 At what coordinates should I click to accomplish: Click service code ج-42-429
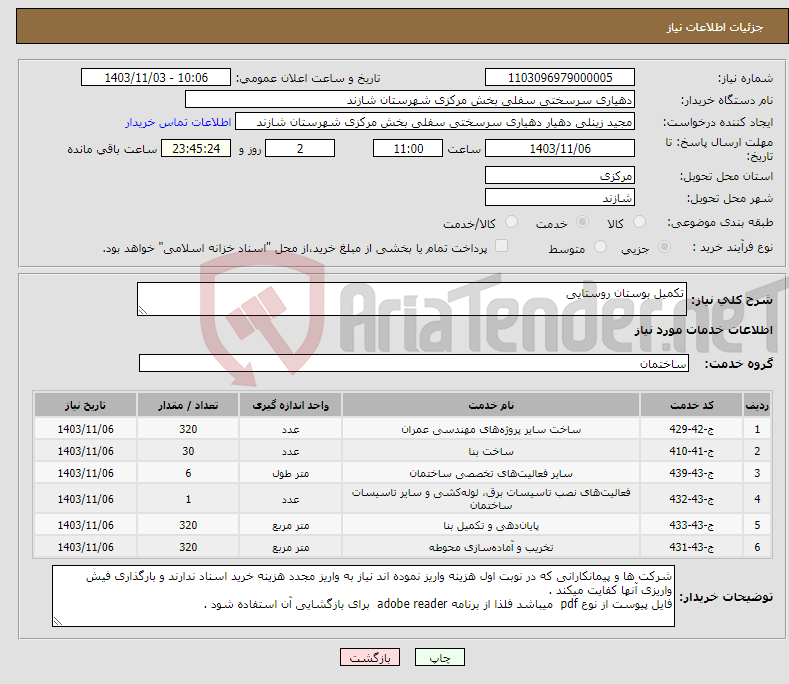point(691,429)
